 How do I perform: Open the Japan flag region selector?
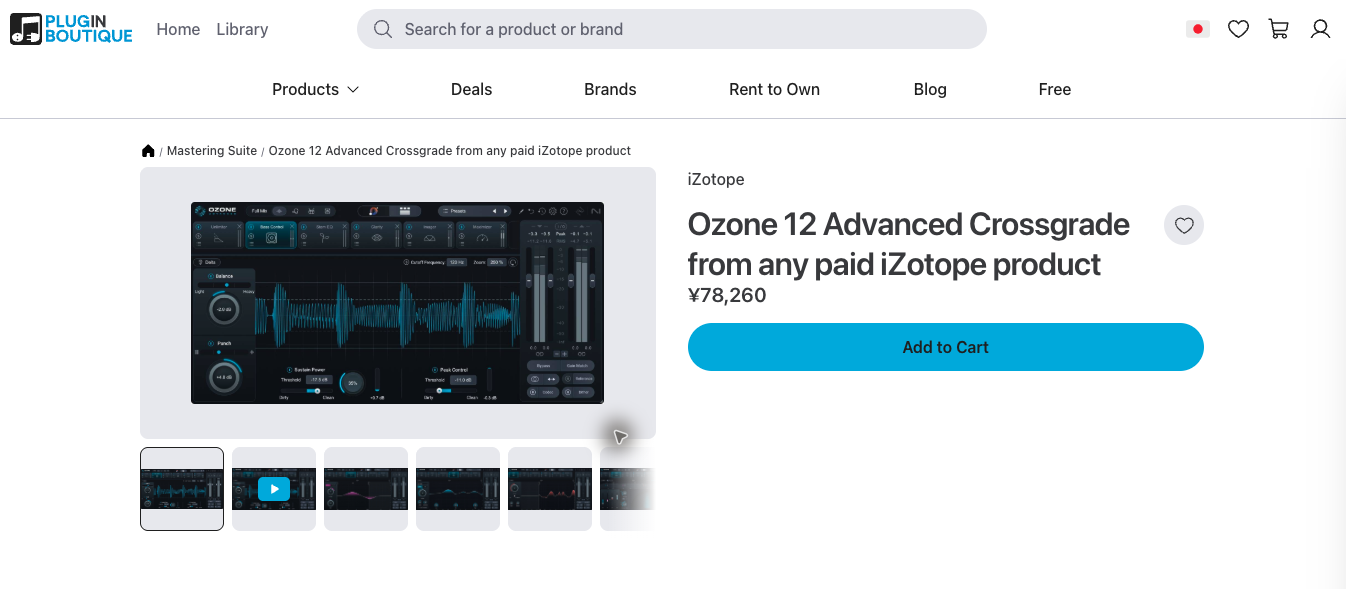(x=1197, y=29)
